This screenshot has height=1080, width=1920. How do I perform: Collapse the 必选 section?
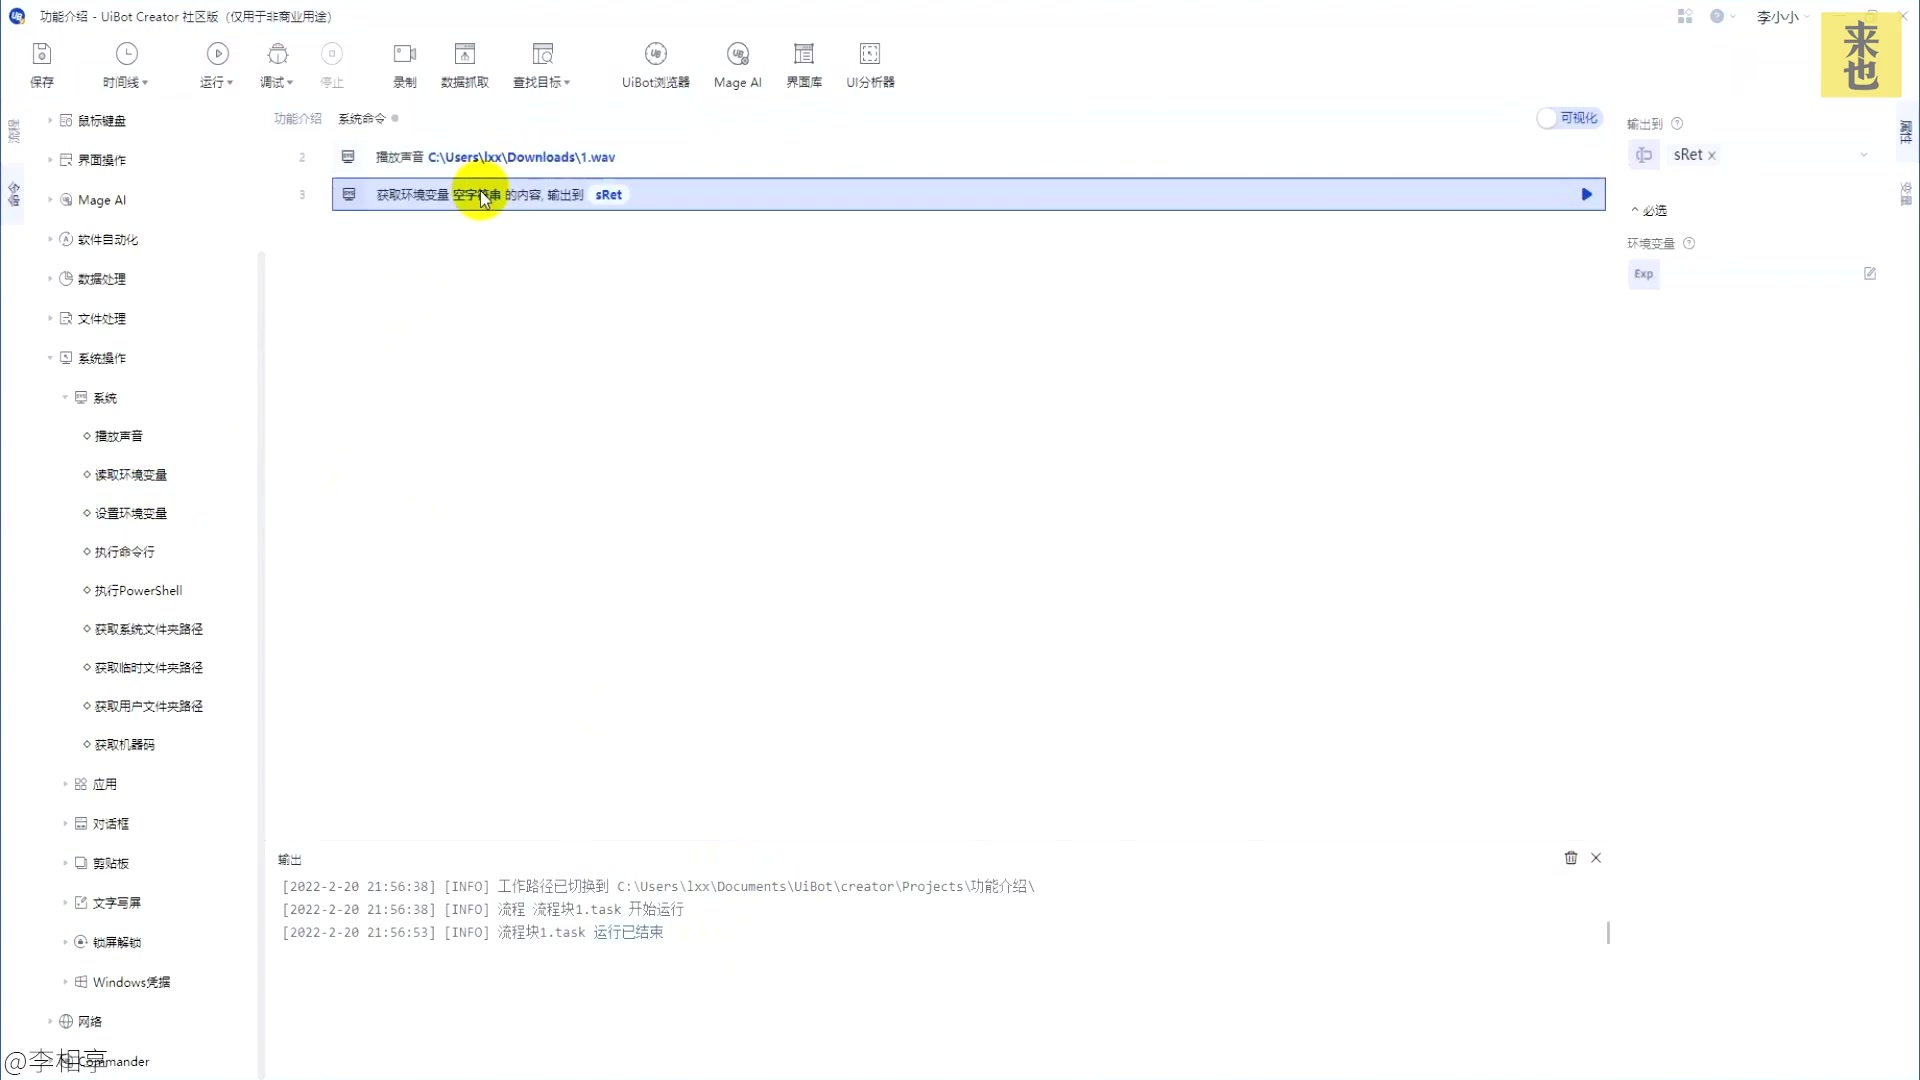(x=1635, y=210)
